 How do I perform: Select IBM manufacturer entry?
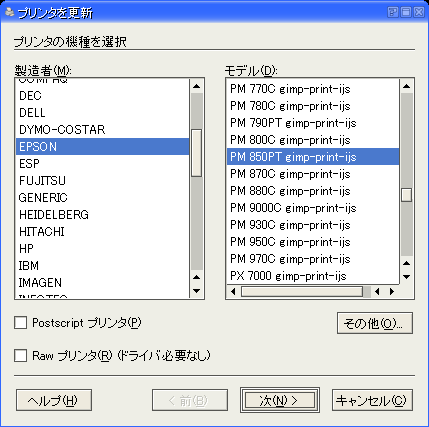(102, 266)
